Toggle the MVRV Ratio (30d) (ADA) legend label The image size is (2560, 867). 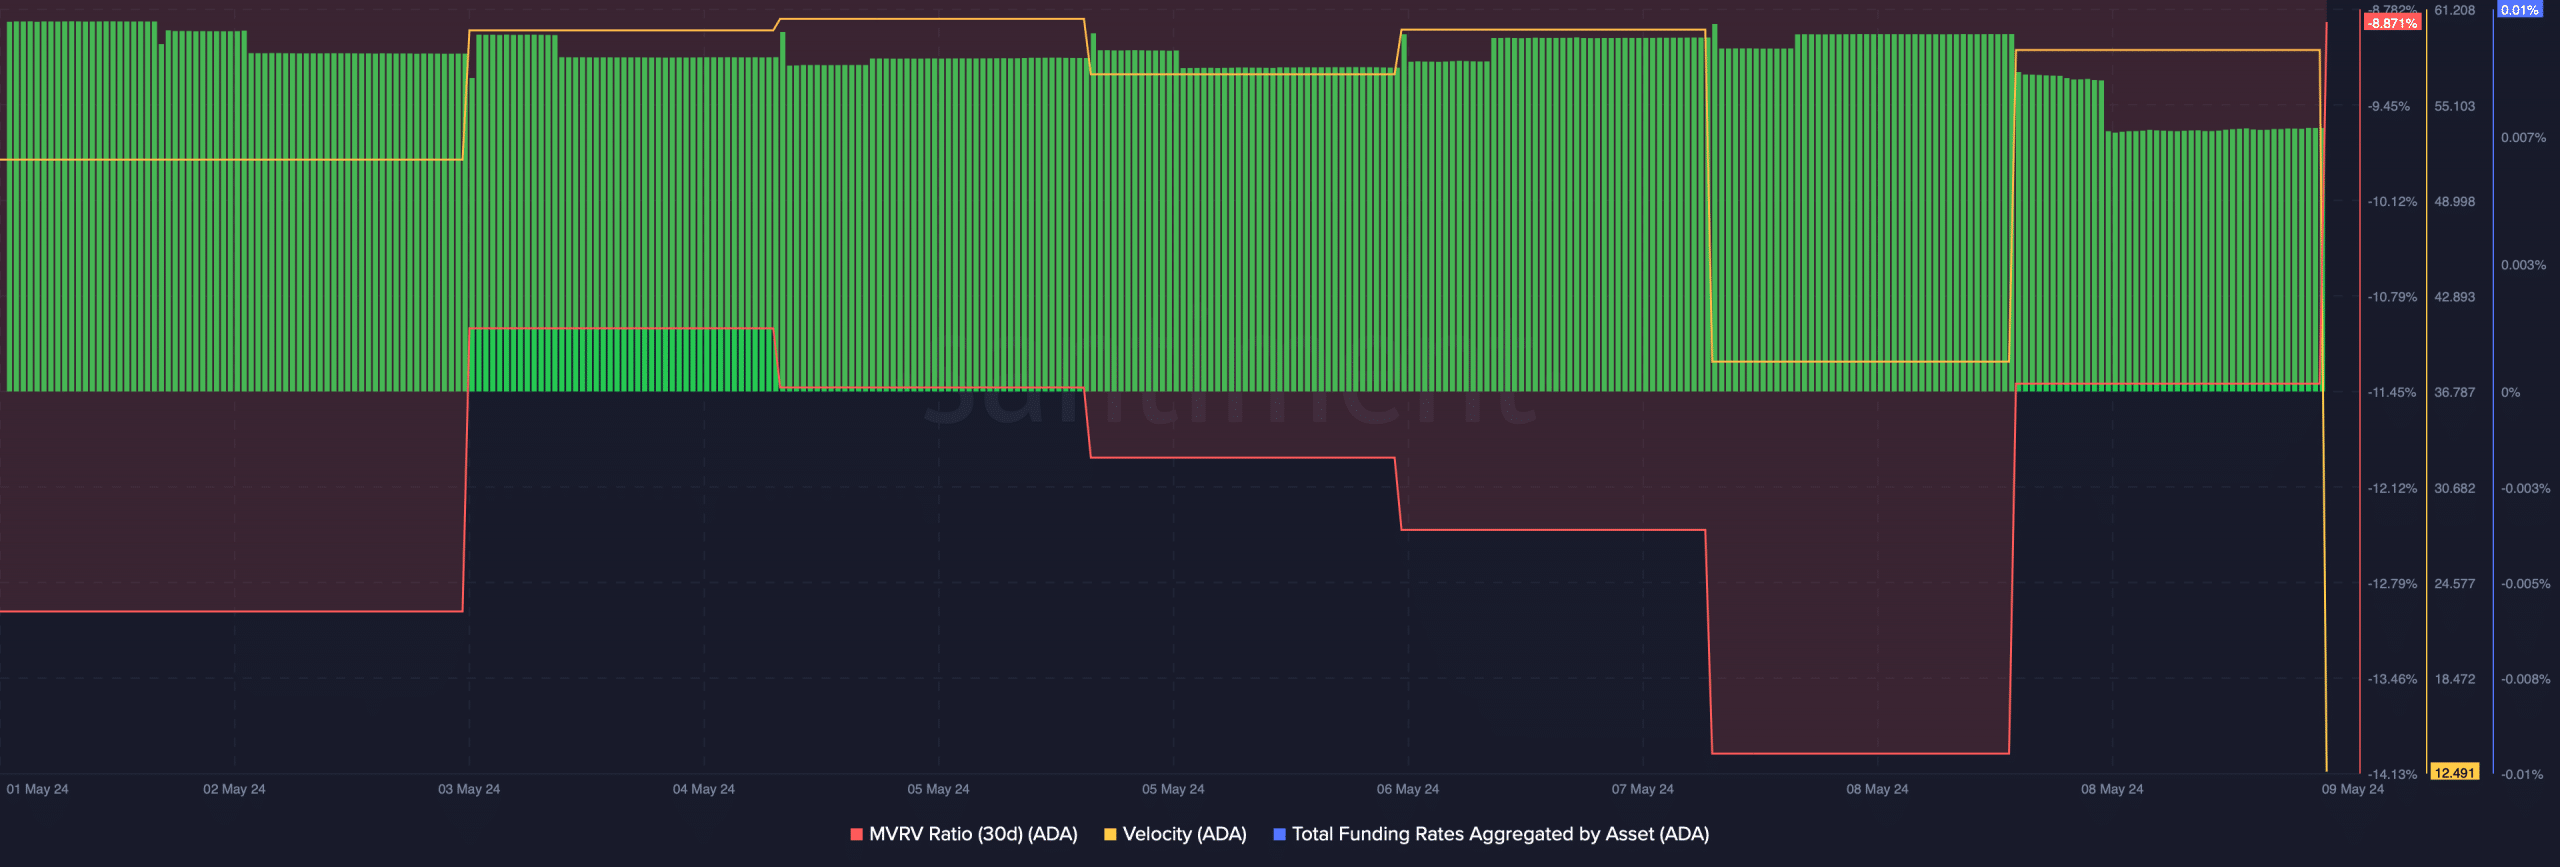[973, 834]
